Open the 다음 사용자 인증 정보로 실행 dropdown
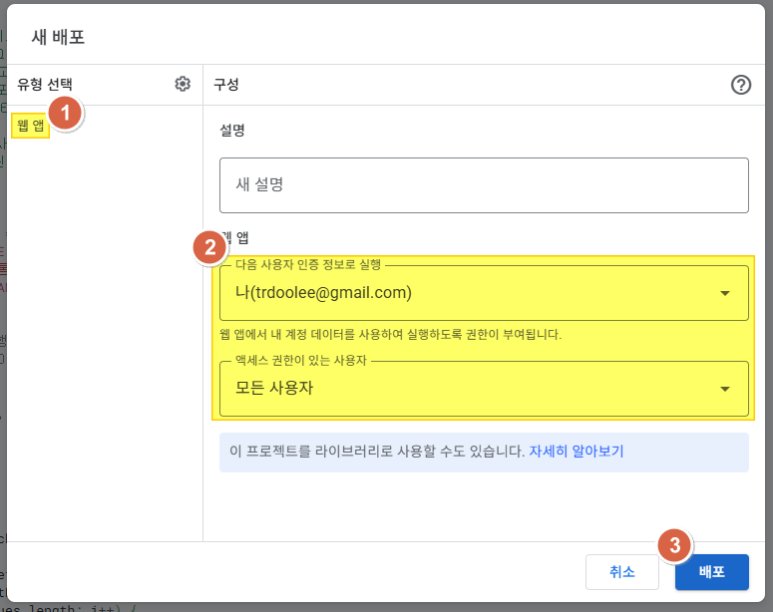This screenshot has width=773, height=612. [x=484, y=293]
